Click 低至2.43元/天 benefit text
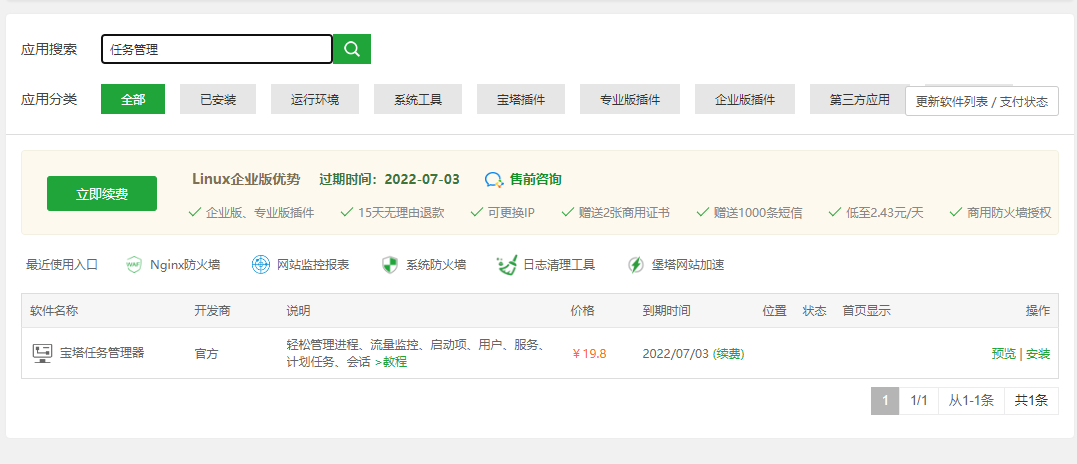The image size is (1077, 464). click(x=885, y=213)
